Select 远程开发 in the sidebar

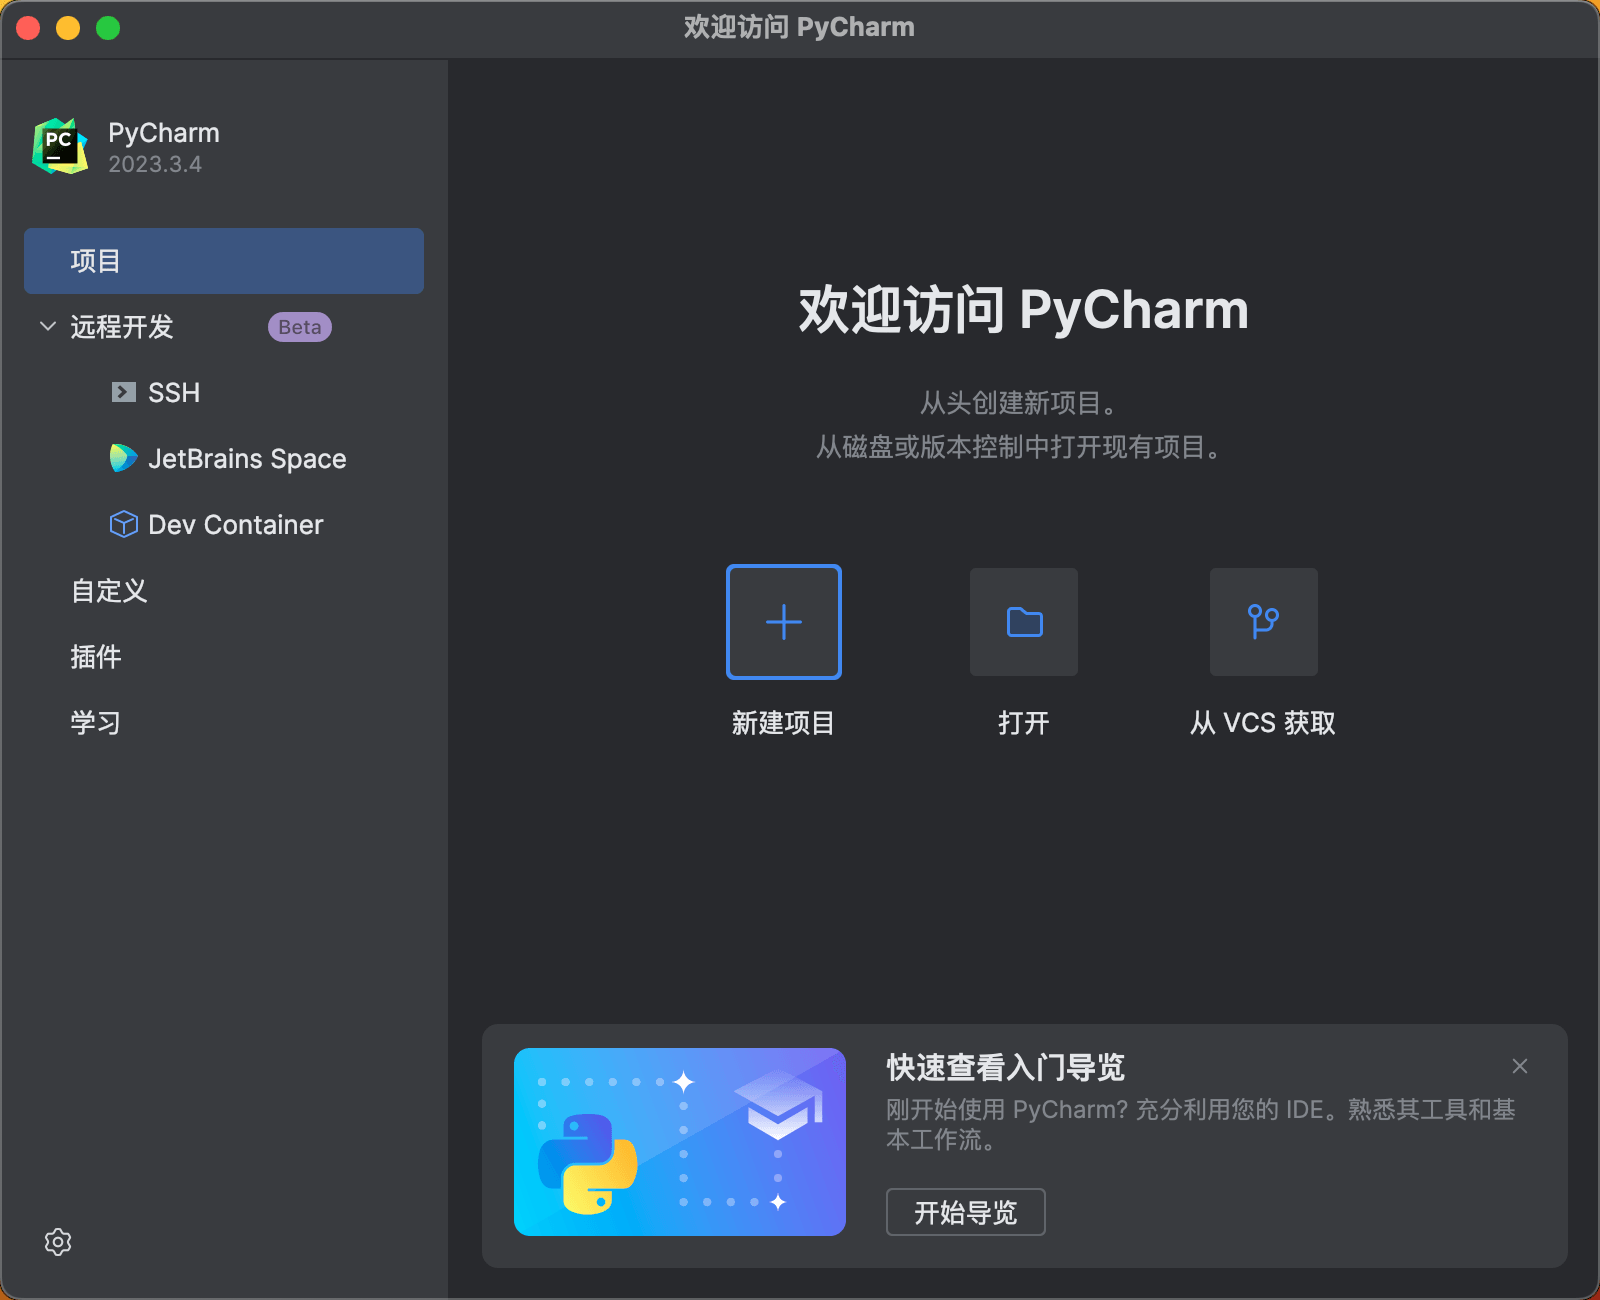(122, 327)
